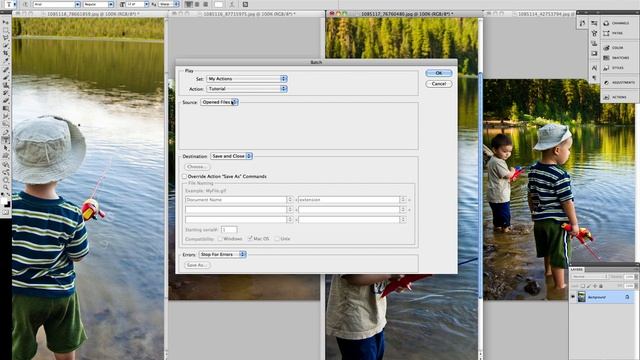Open the Swatches panel

point(616,58)
